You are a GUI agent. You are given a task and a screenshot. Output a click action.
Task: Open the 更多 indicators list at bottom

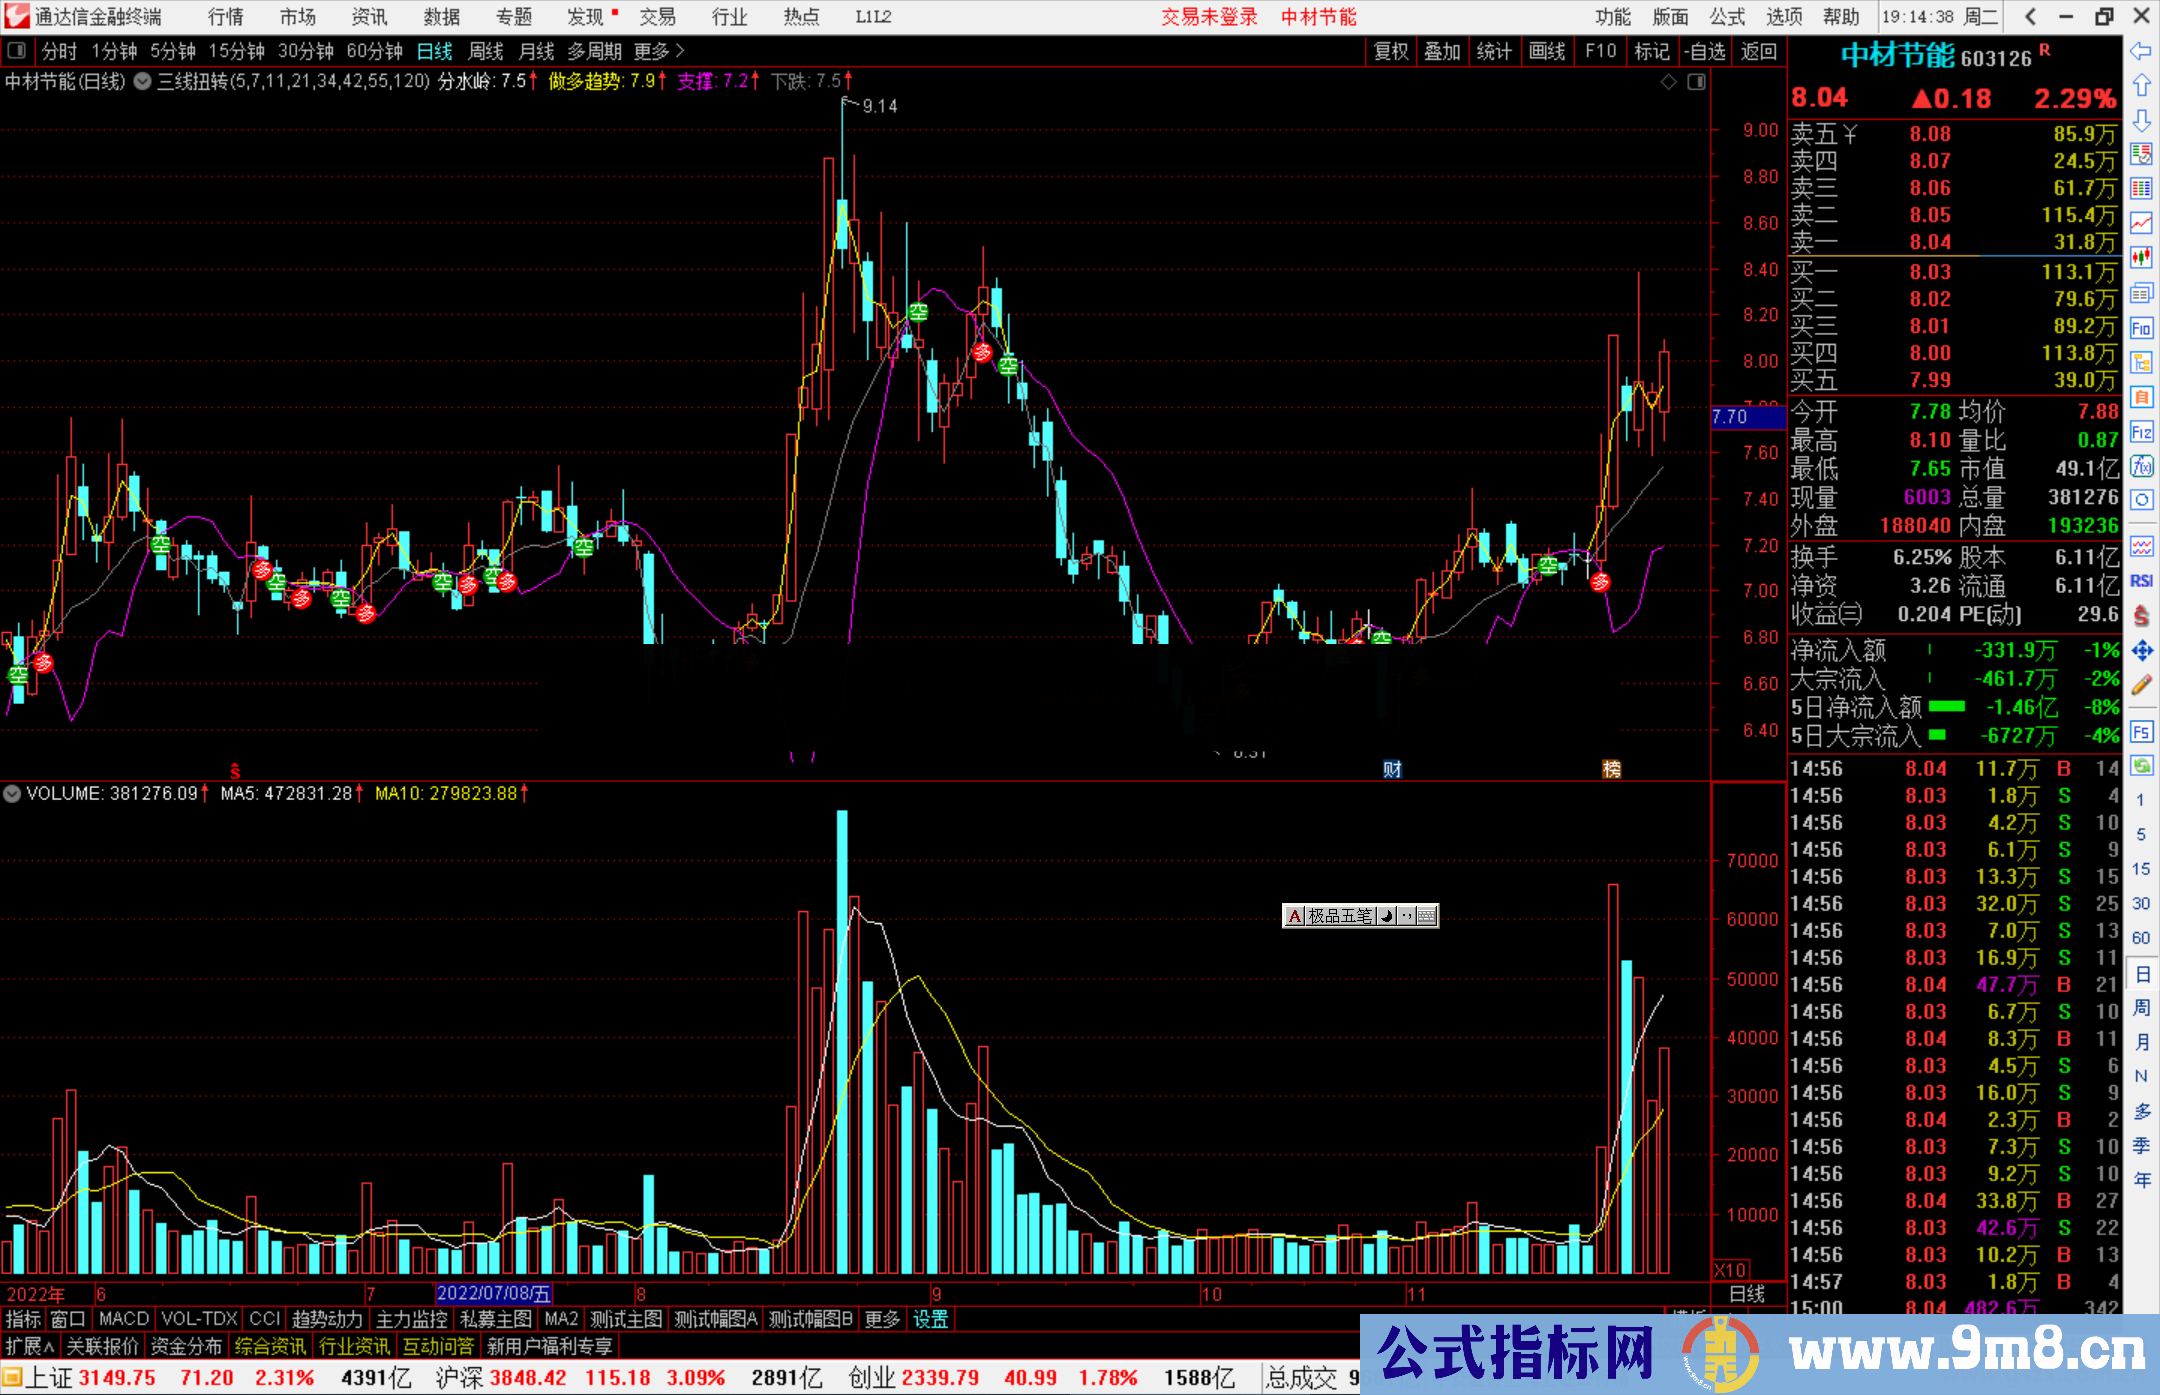pos(882,1319)
